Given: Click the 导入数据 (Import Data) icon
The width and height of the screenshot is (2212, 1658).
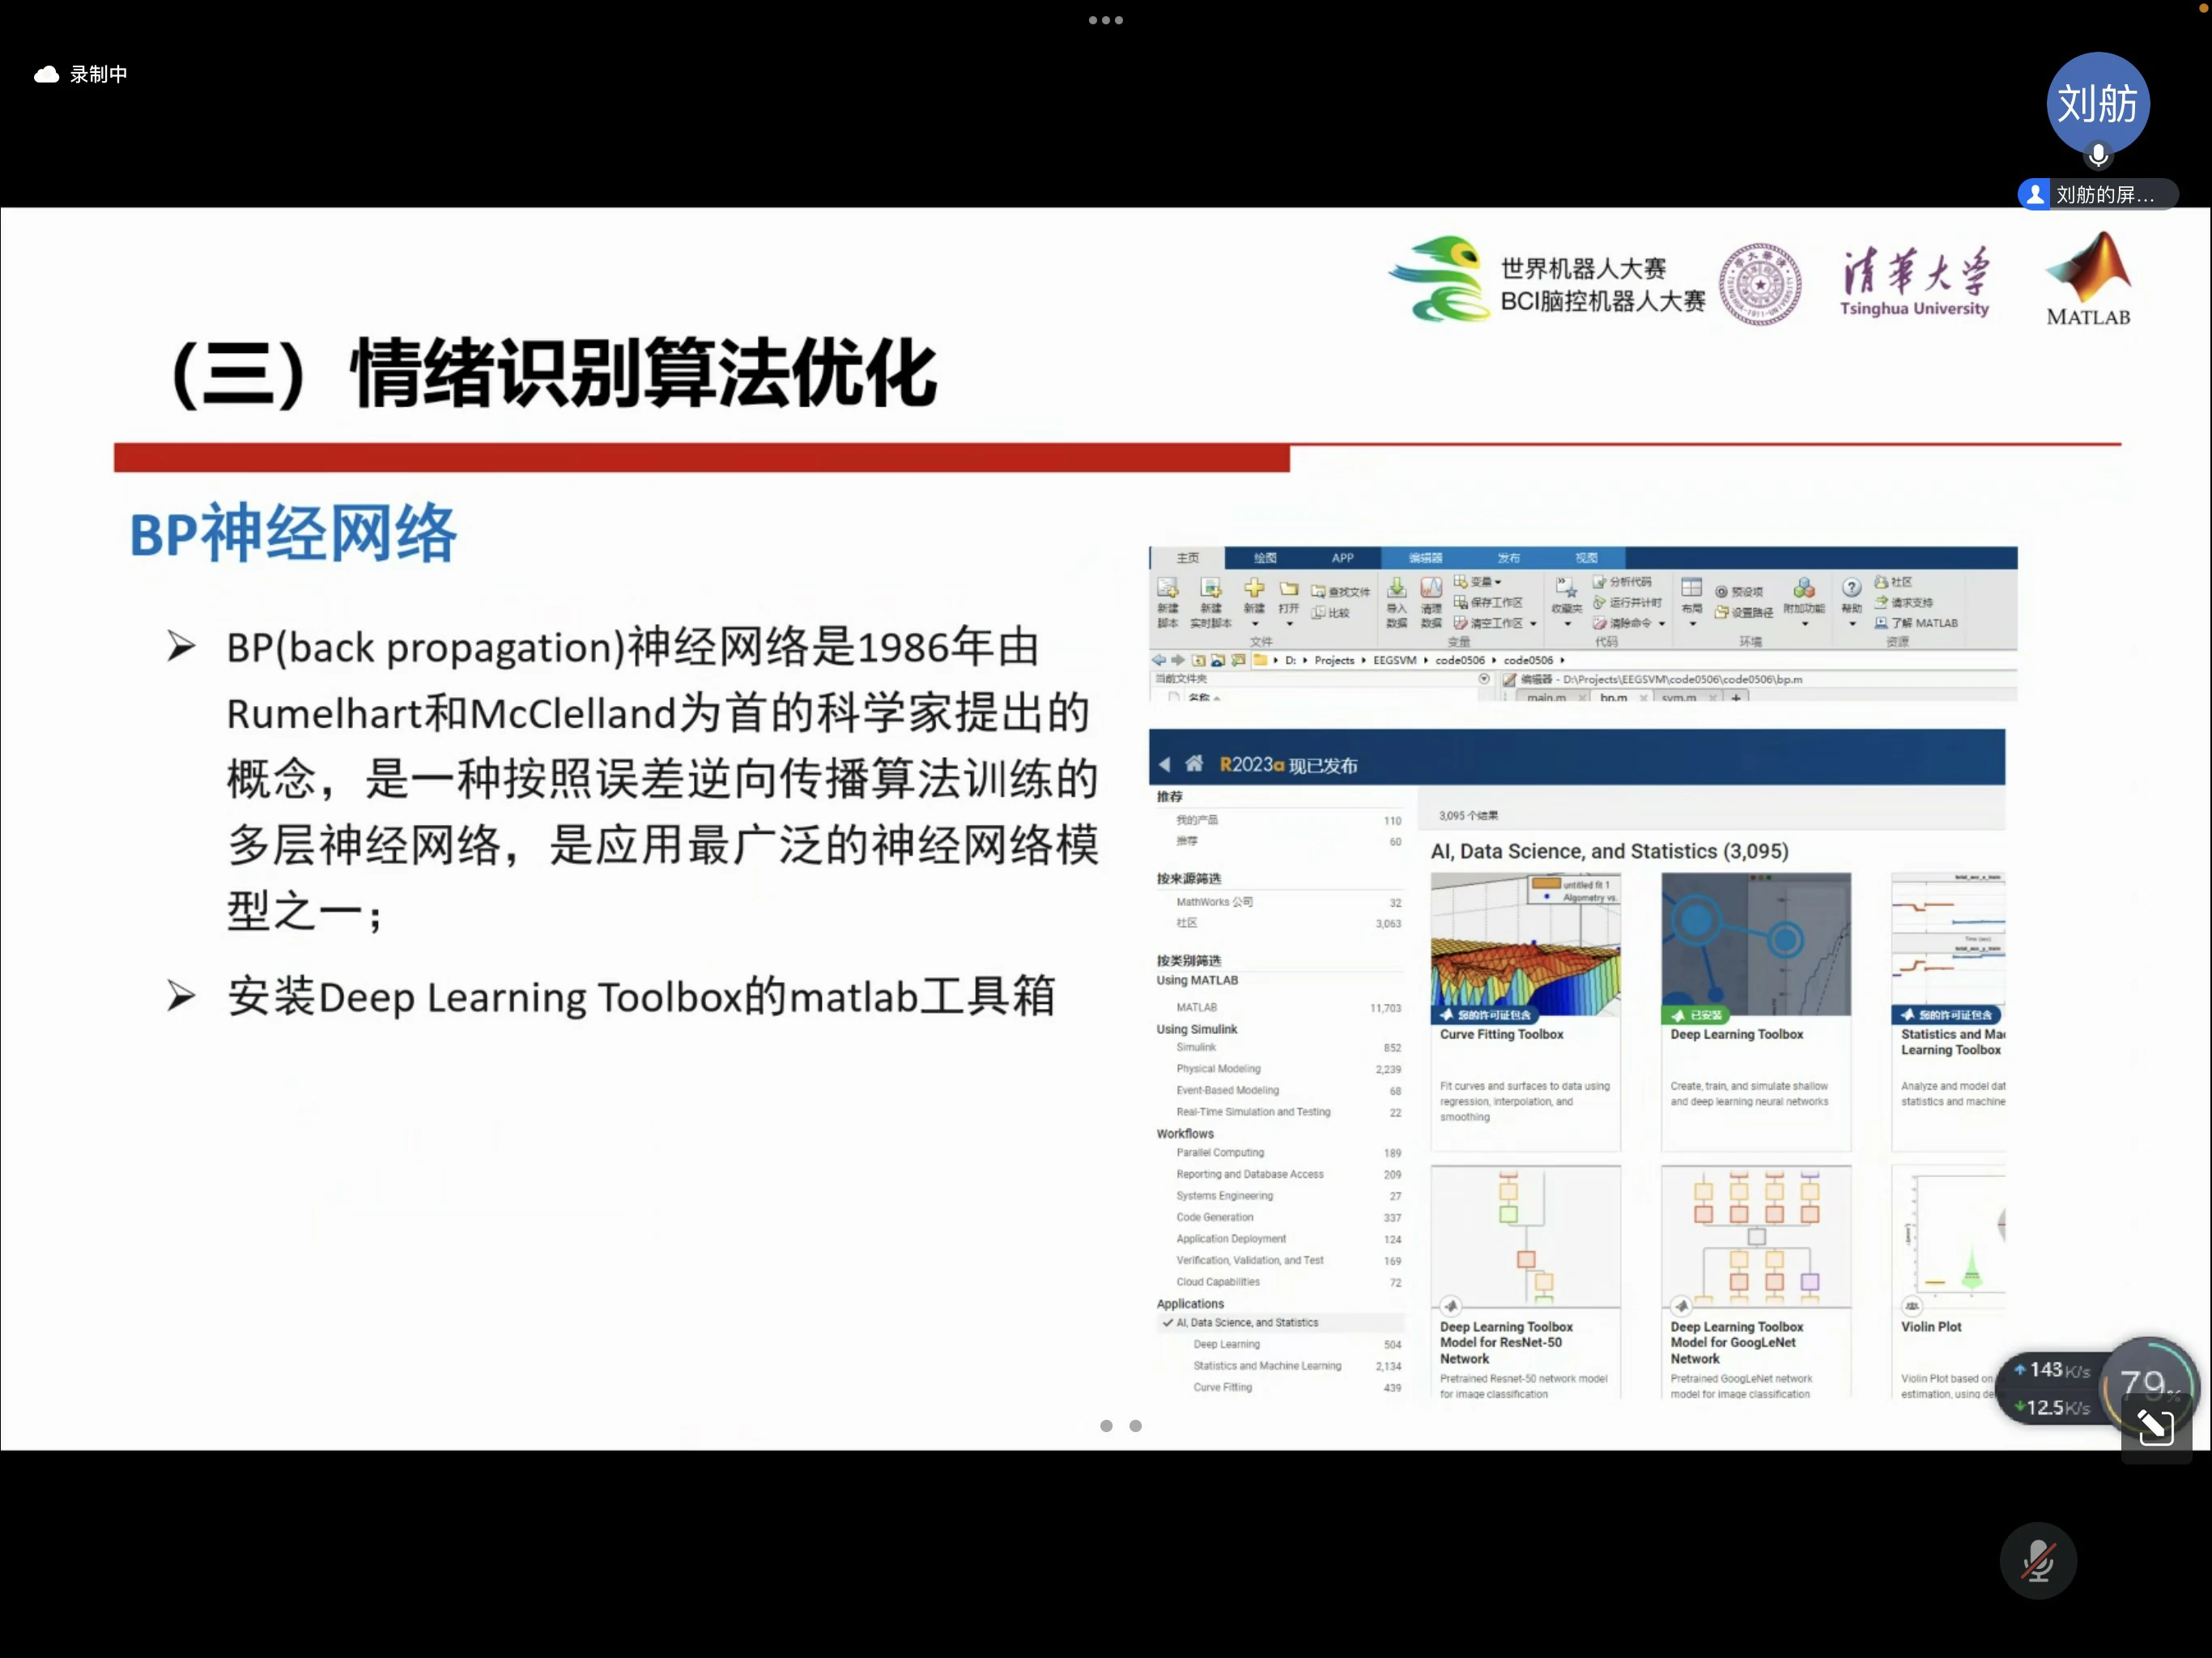Looking at the screenshot, I should click(1396, 589).
